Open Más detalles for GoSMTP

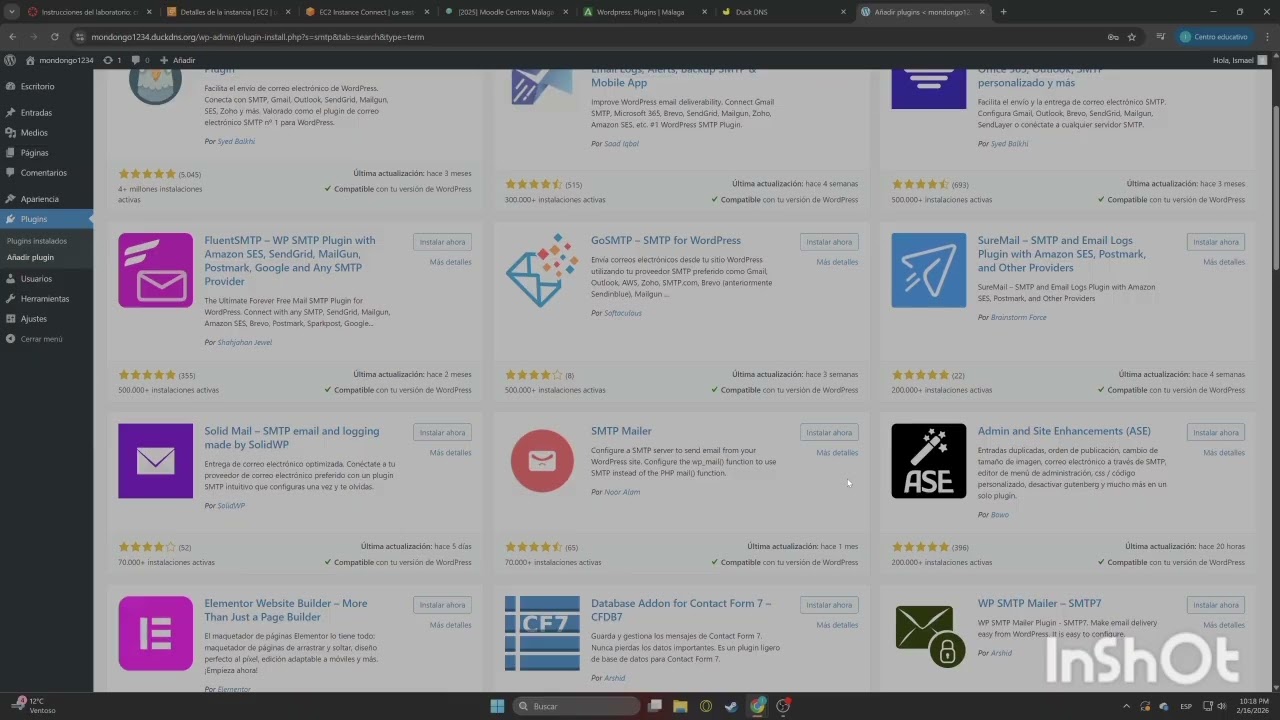(x=837, y=262)
